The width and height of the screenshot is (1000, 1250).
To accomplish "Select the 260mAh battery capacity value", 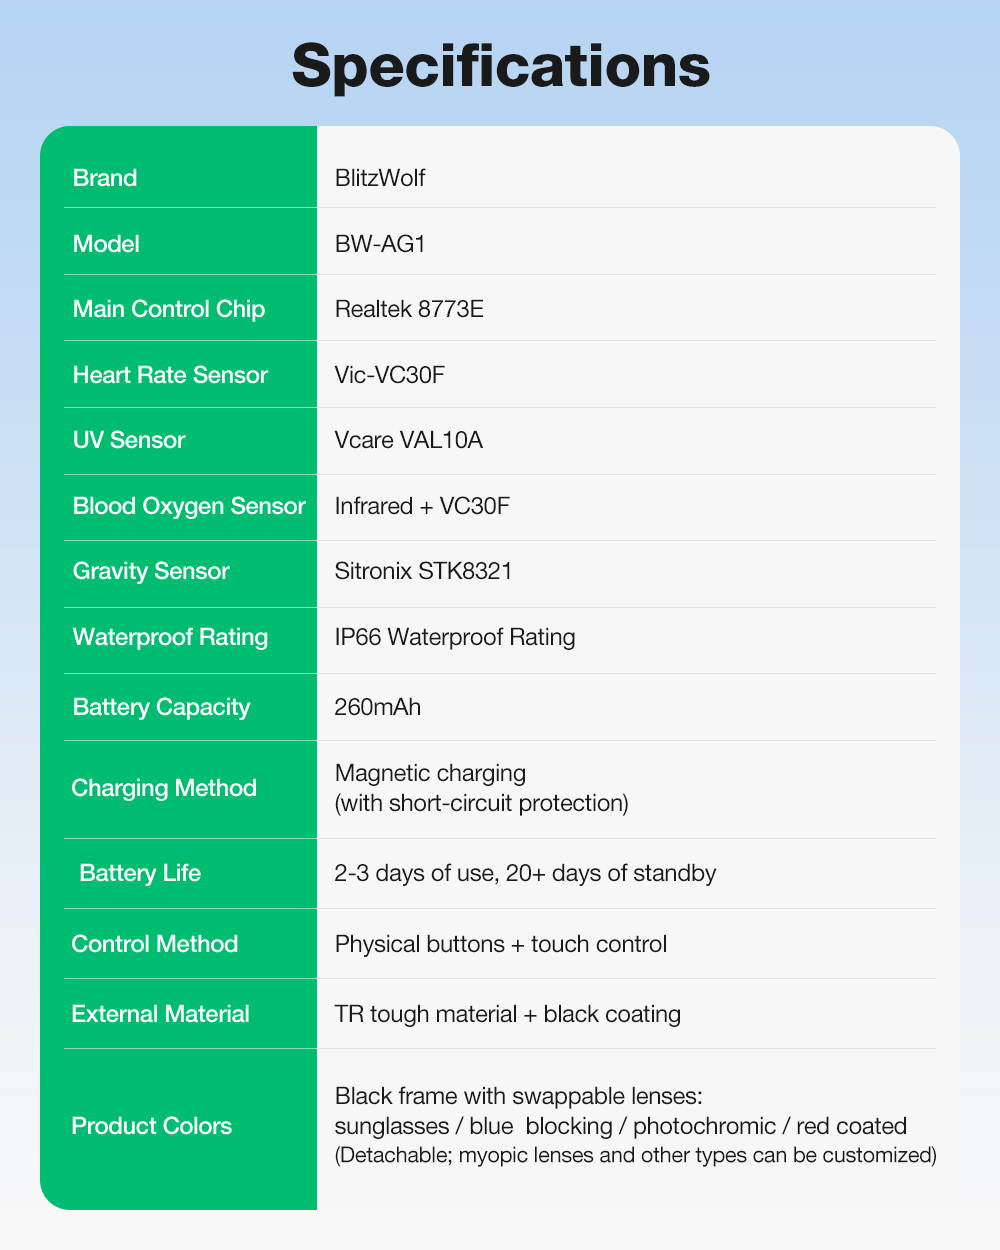I will click(377, 707).
